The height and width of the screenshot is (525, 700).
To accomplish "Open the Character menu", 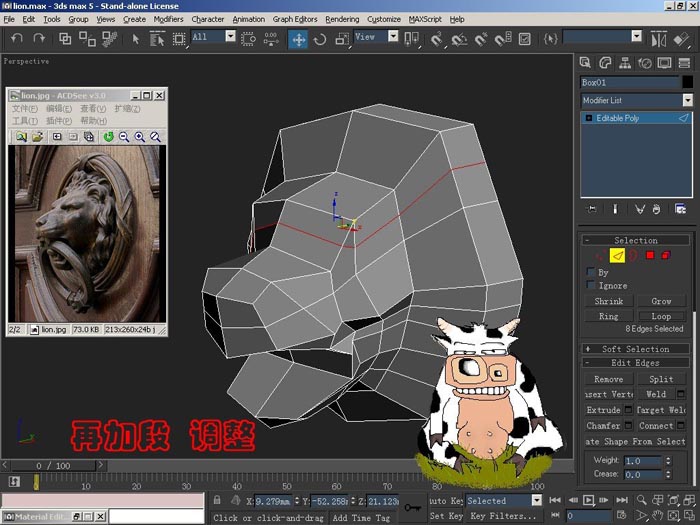I will (x=208, y=19).
